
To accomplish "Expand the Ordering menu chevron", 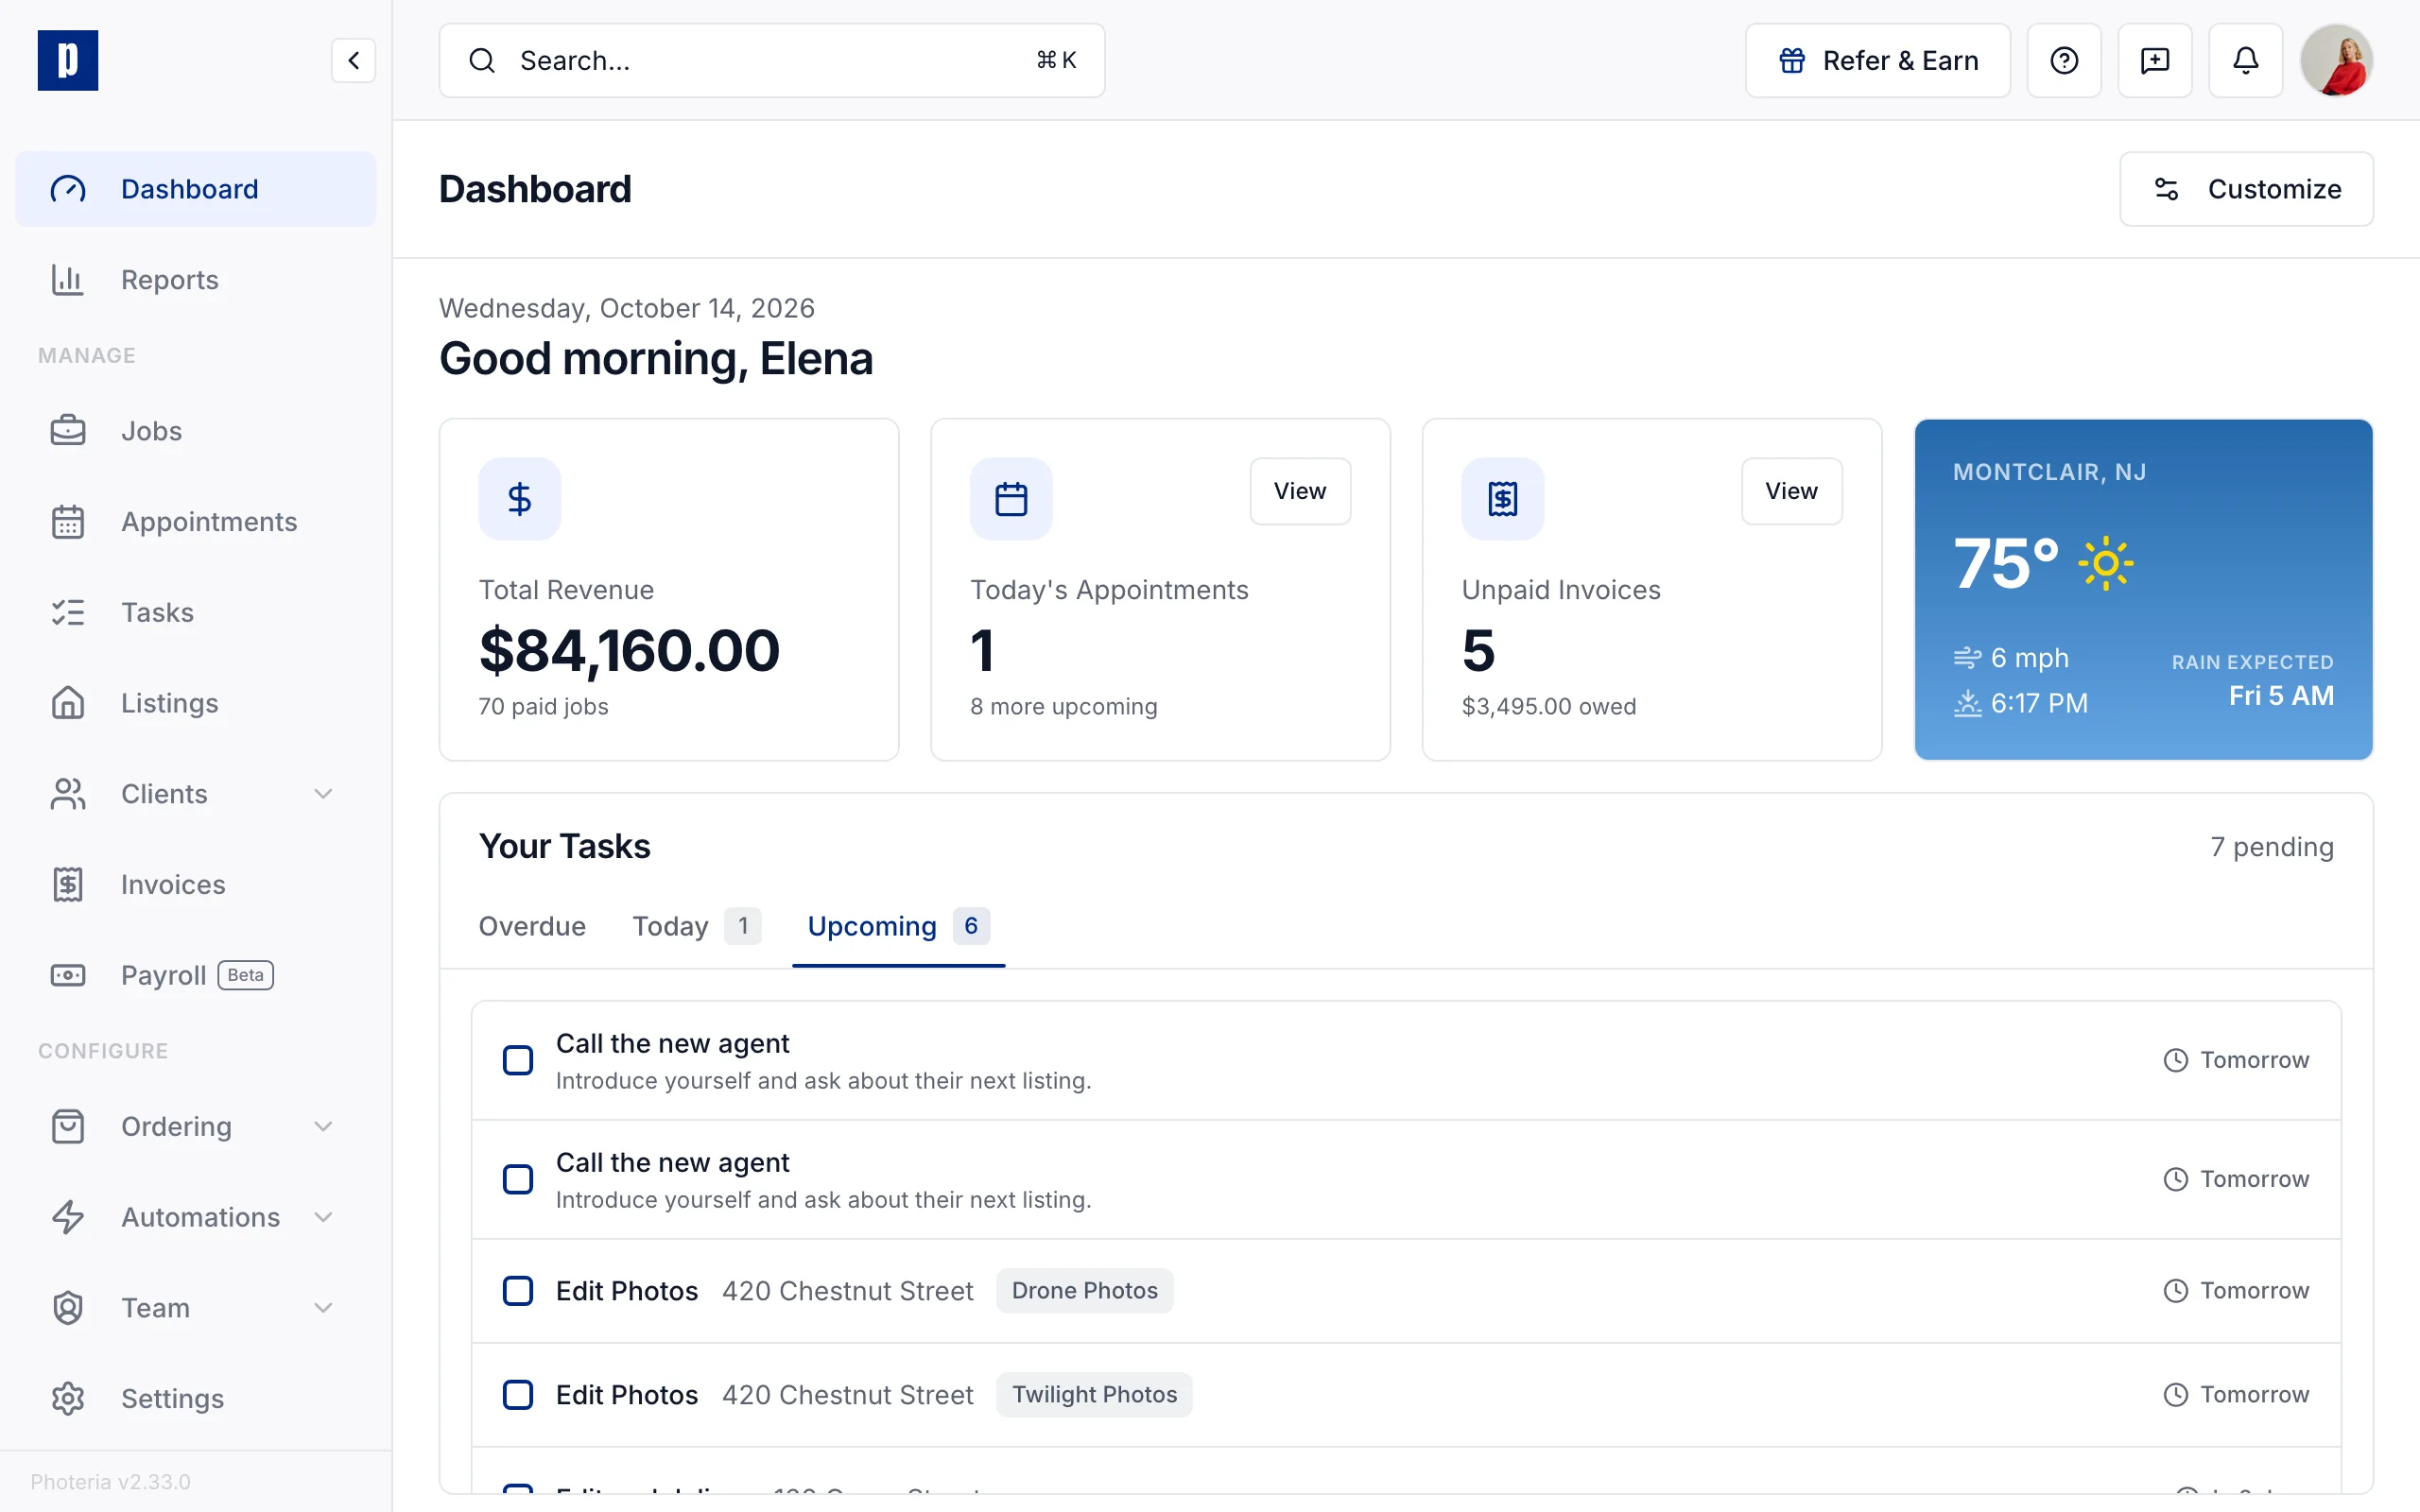I will tap(323, 1127).
